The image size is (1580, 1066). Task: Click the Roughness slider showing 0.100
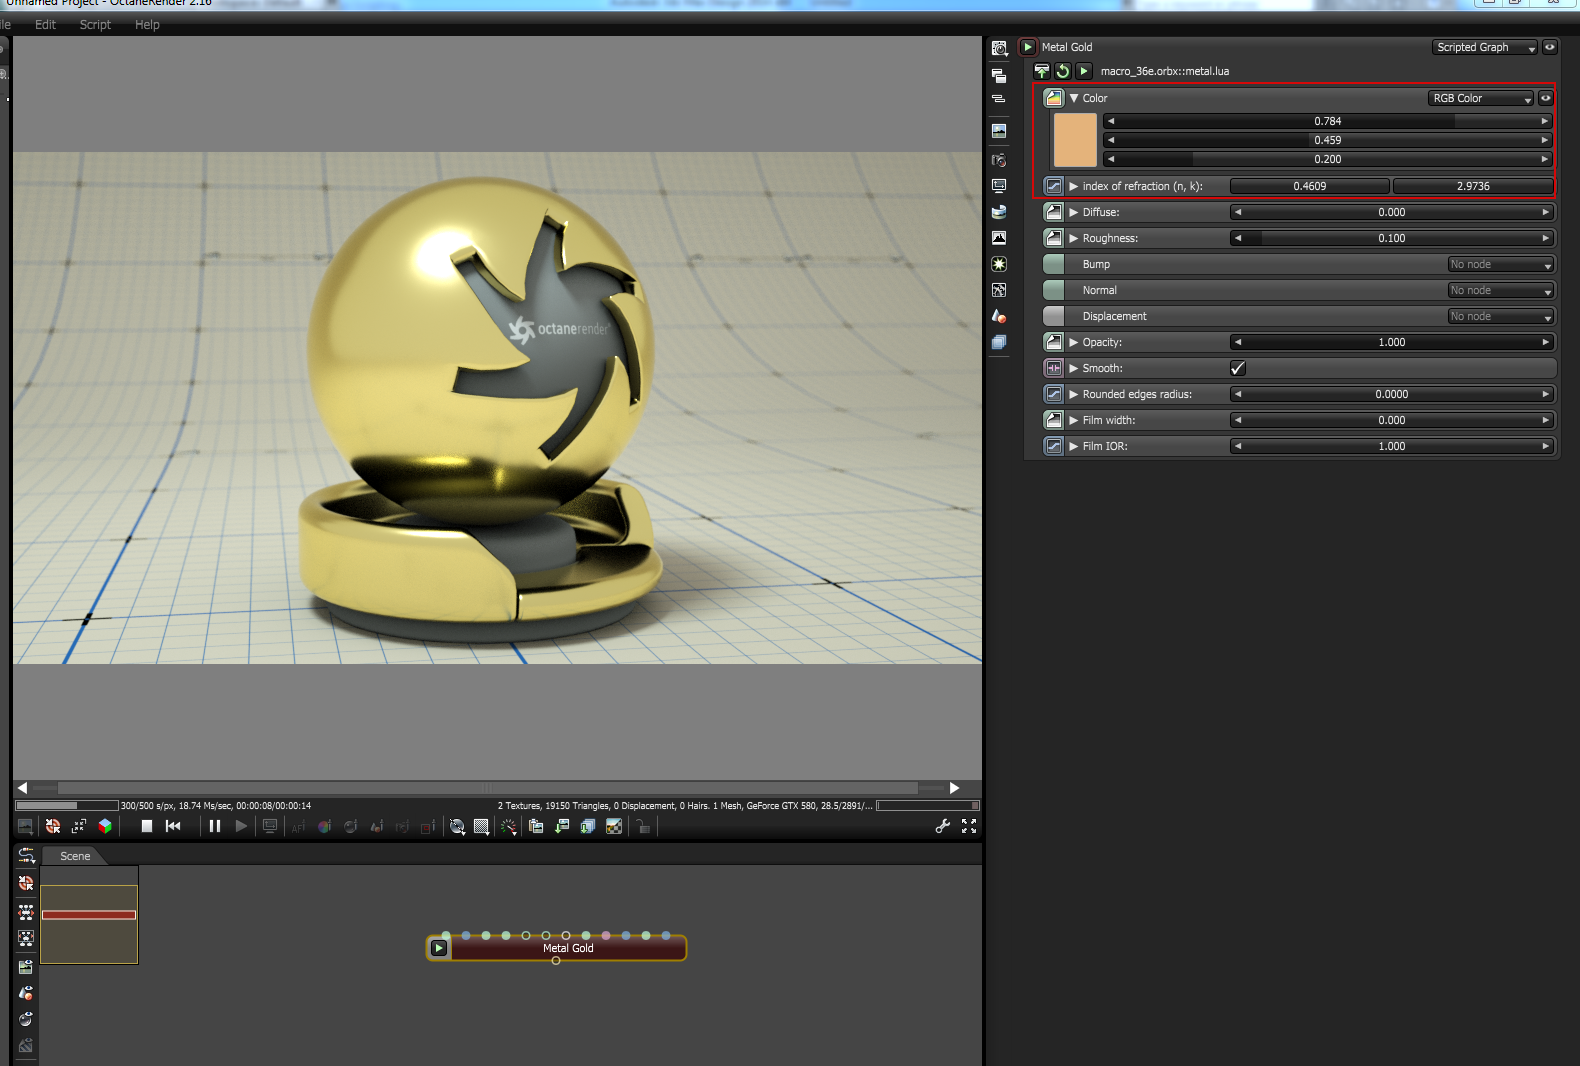pos(1391,238)
